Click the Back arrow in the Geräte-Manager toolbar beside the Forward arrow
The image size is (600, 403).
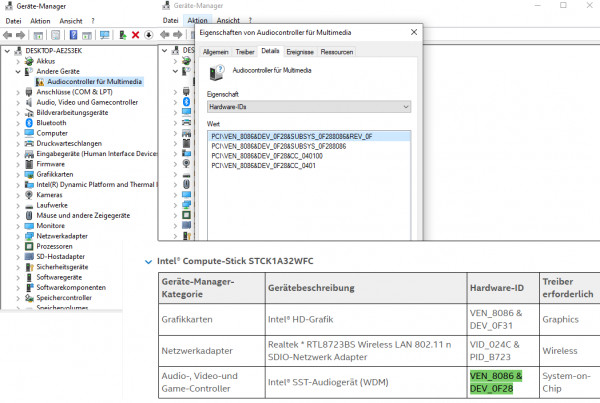tap(7, 35)
